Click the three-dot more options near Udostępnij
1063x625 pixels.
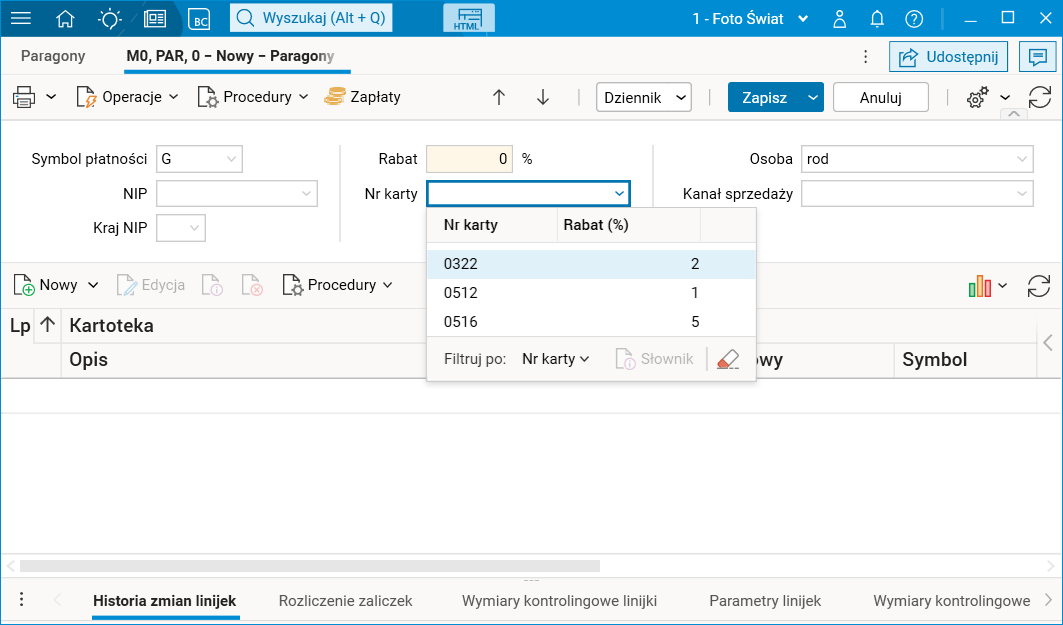pyautogui.click(x=866, y=57)
